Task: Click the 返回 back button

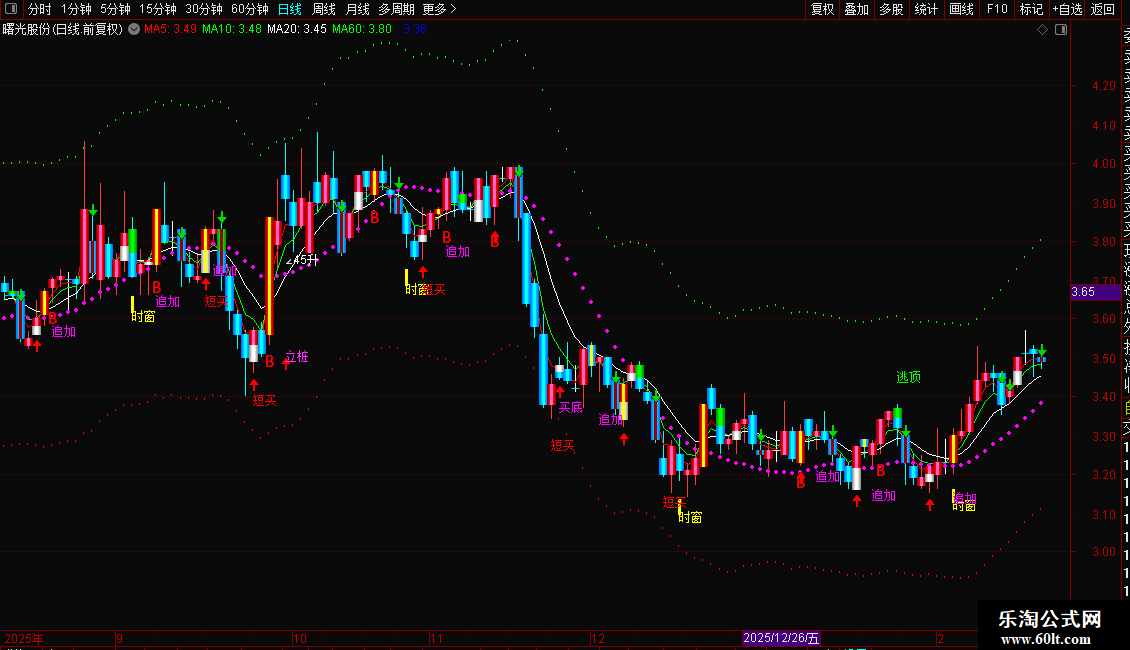Action: (1103, 9)
